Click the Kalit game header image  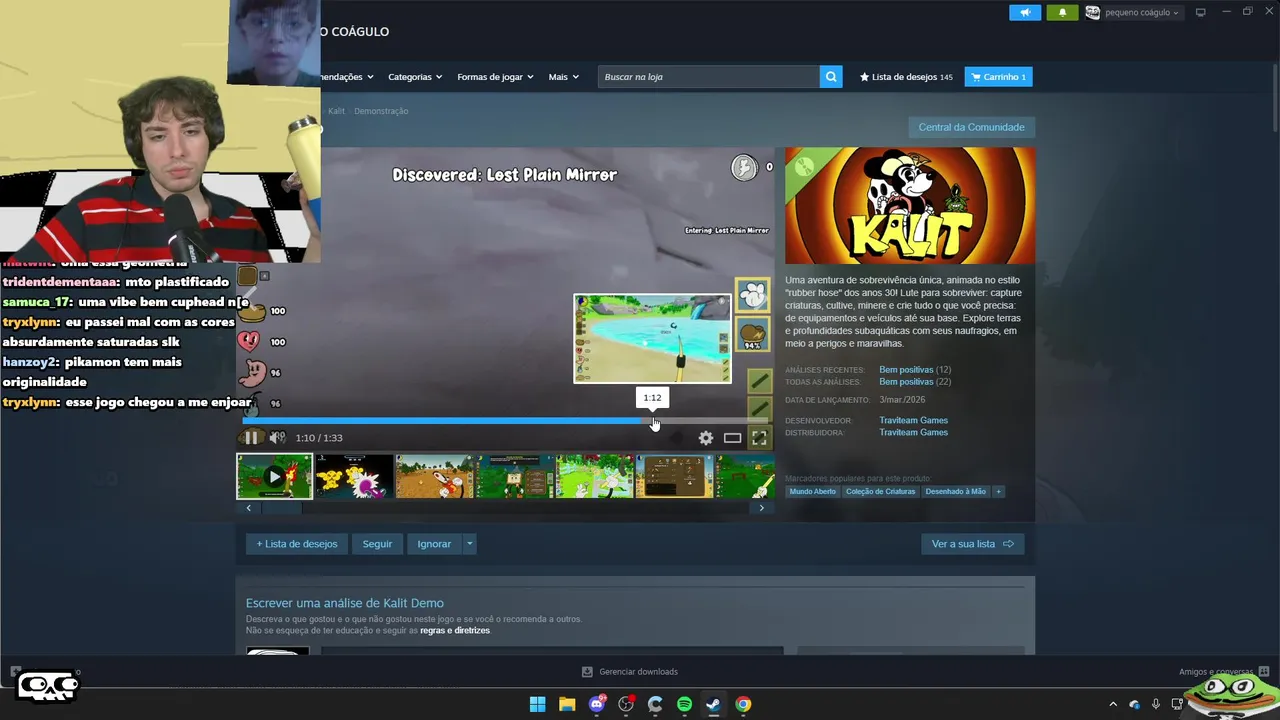(x=910, y=206)
